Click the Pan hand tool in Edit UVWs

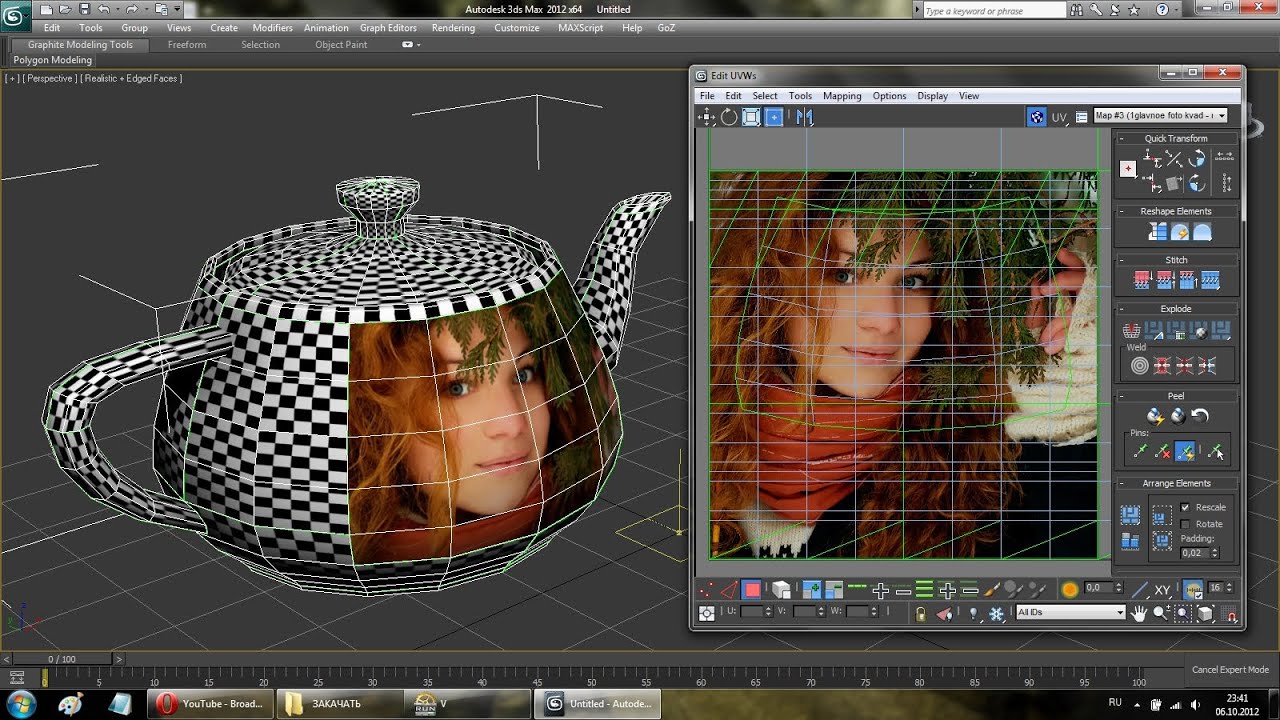click(1138, 613)
